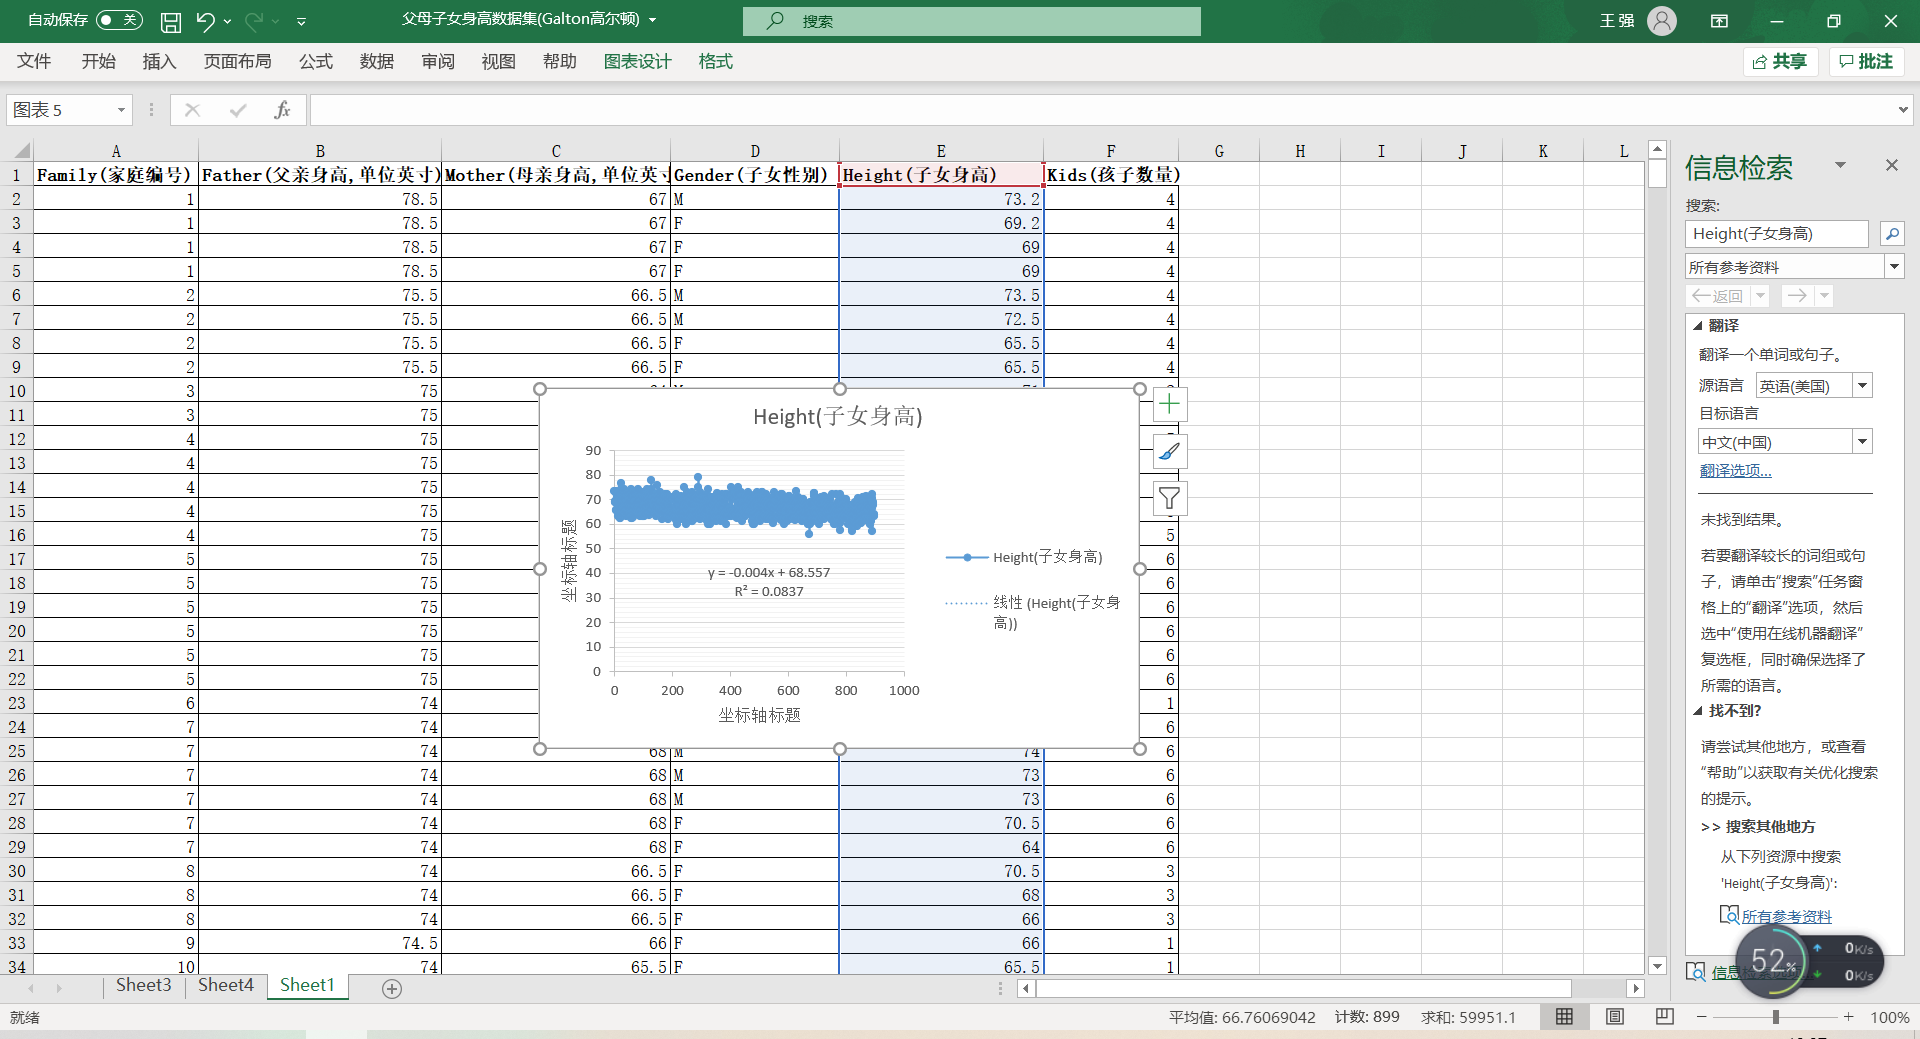Open the 源语言 英语(美国) dropdown

[1862, 386]
